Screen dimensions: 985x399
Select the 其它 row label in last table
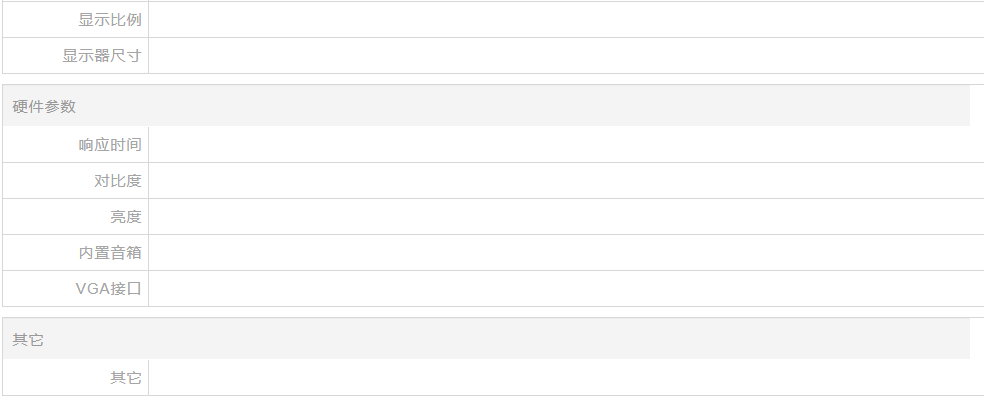tap(126, 378)
